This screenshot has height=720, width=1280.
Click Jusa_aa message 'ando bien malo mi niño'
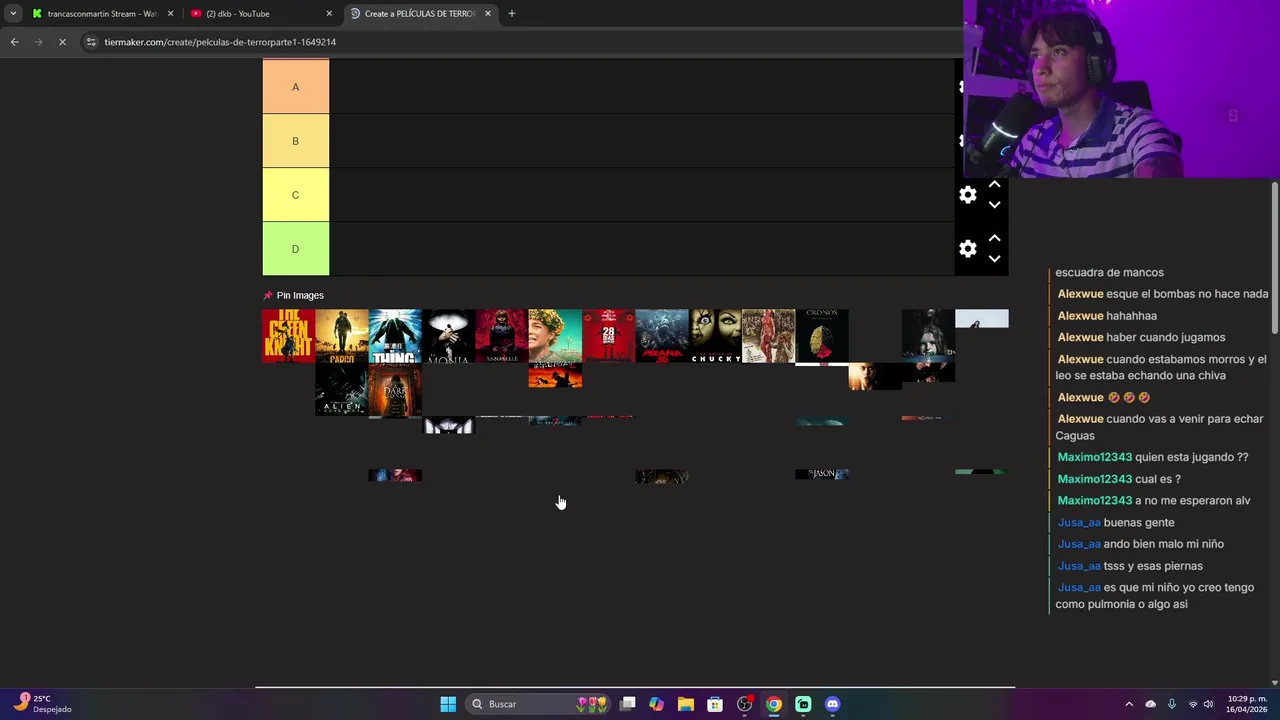tap(1164, 544)
